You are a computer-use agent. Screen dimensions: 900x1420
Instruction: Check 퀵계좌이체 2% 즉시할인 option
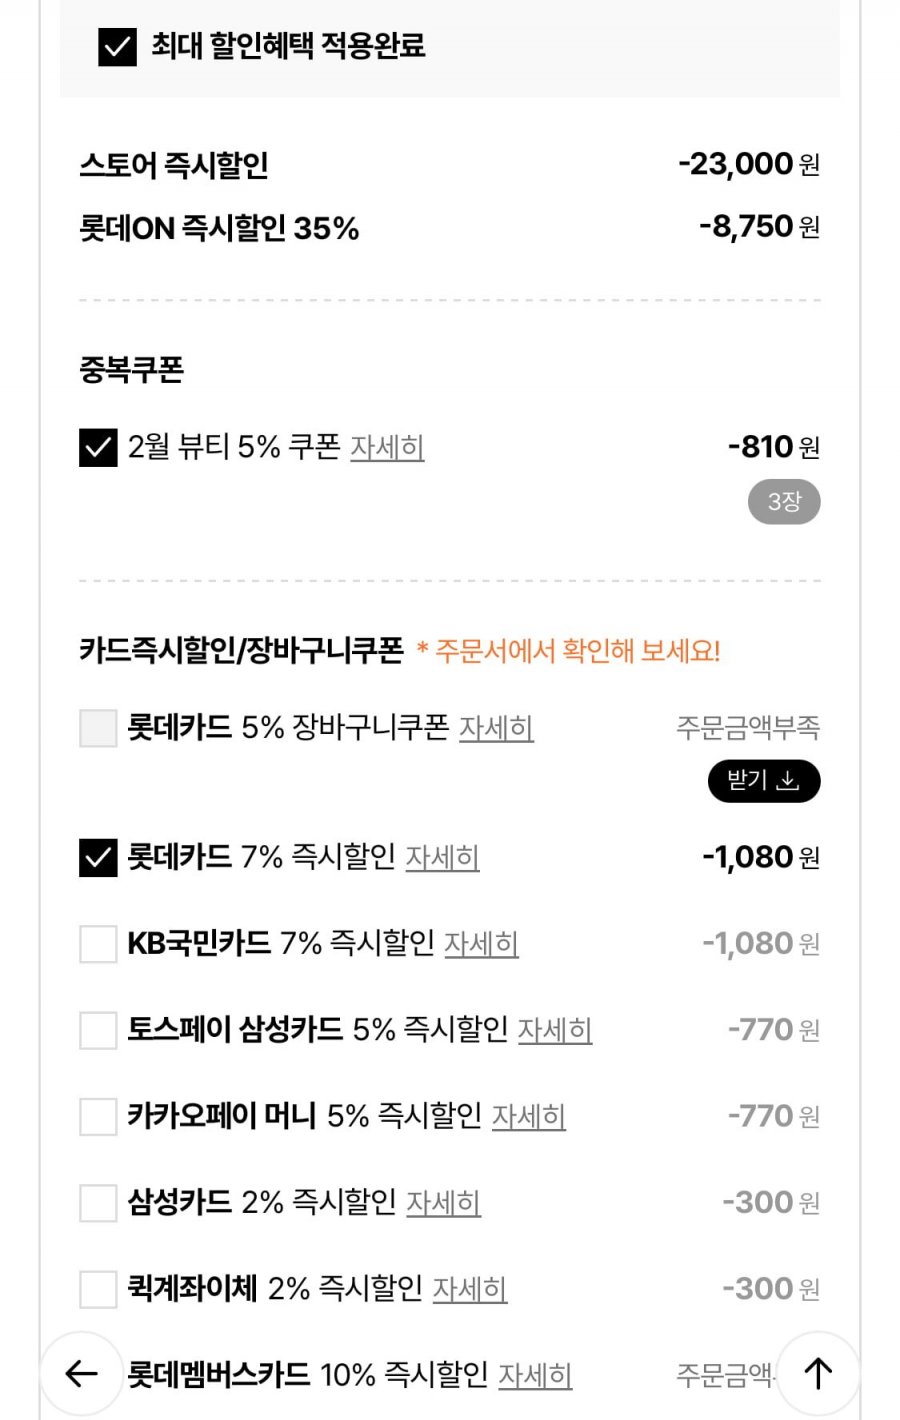click(x=98, y=1289)
